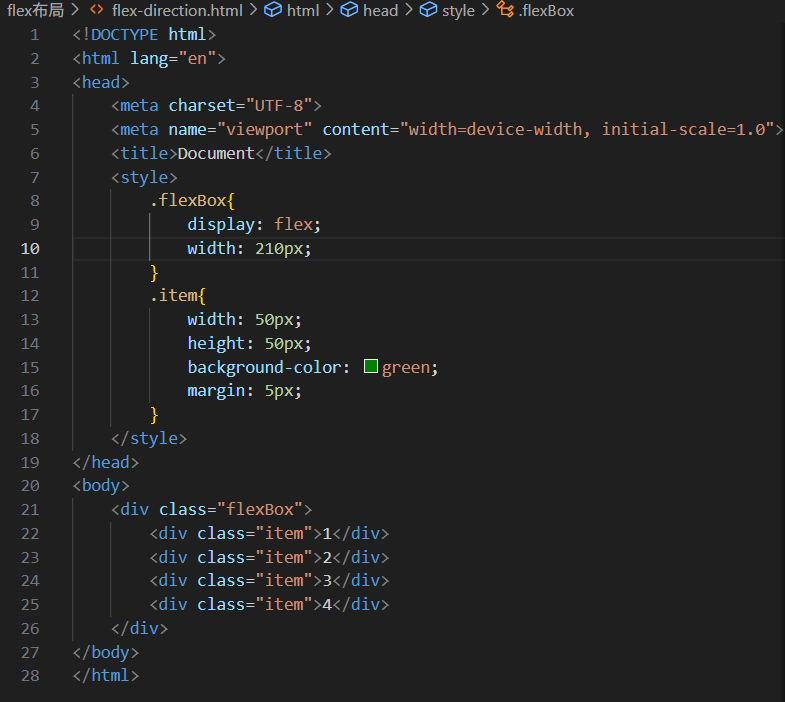Click the item div containing 4

click(x=269, y=605)
